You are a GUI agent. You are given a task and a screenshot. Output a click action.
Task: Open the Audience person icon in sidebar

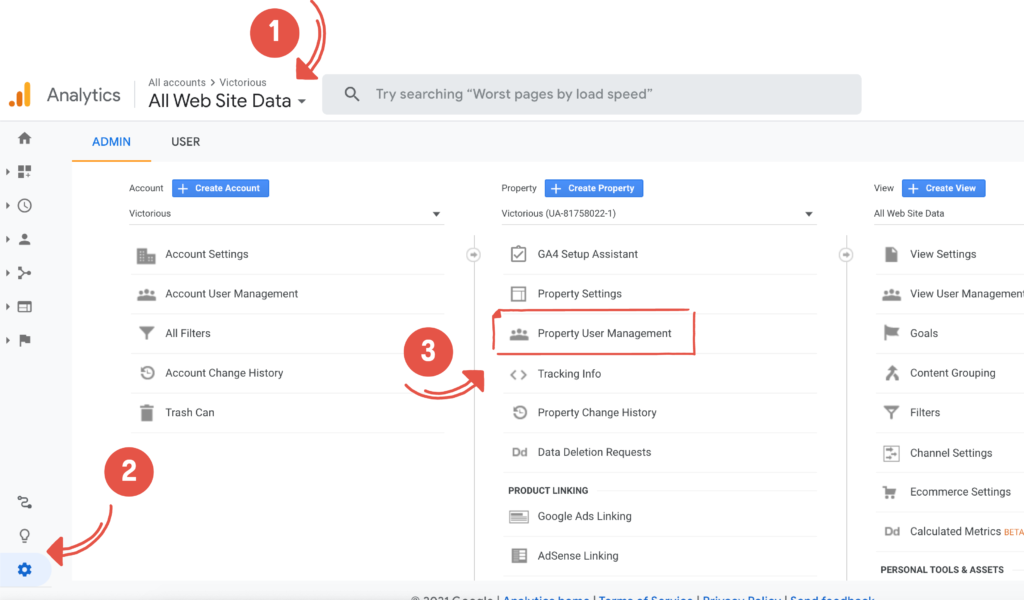(x=25, y=239)
